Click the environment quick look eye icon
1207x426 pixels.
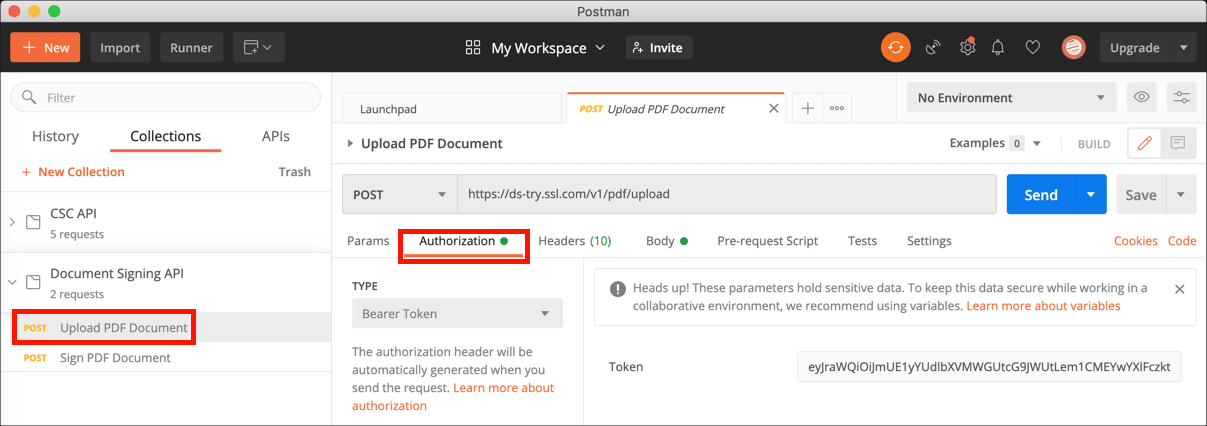pyautogui.click(x=1141, y=98)
